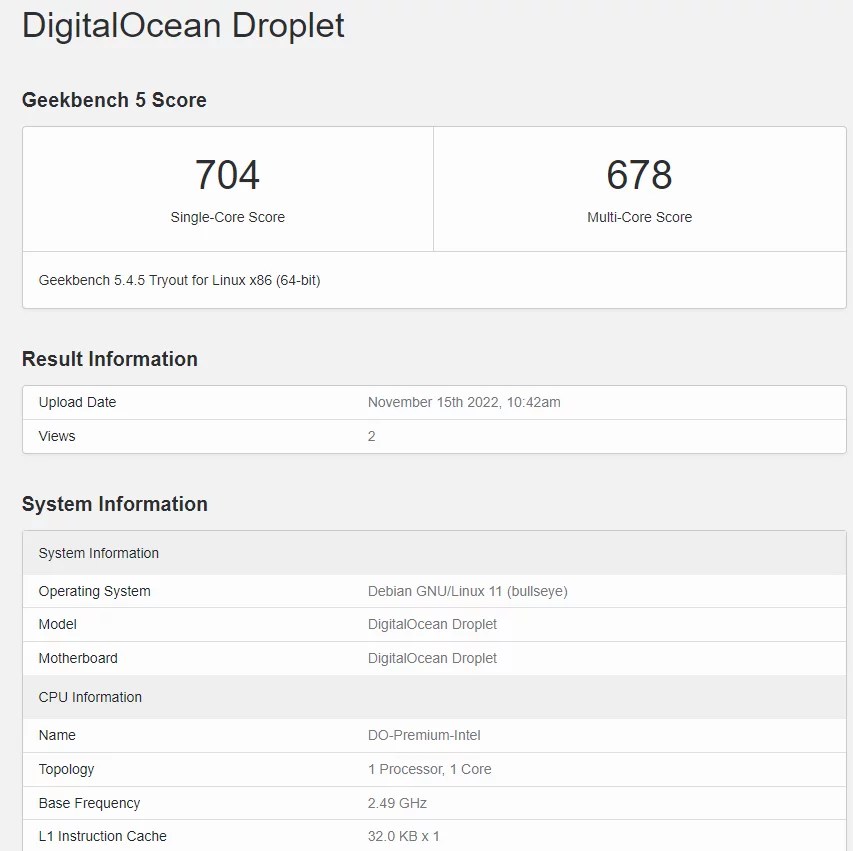Click Geekbench 5.4.5 Tryout for Linux text
The height and width of the screenshot is (851, 853).
180,280
